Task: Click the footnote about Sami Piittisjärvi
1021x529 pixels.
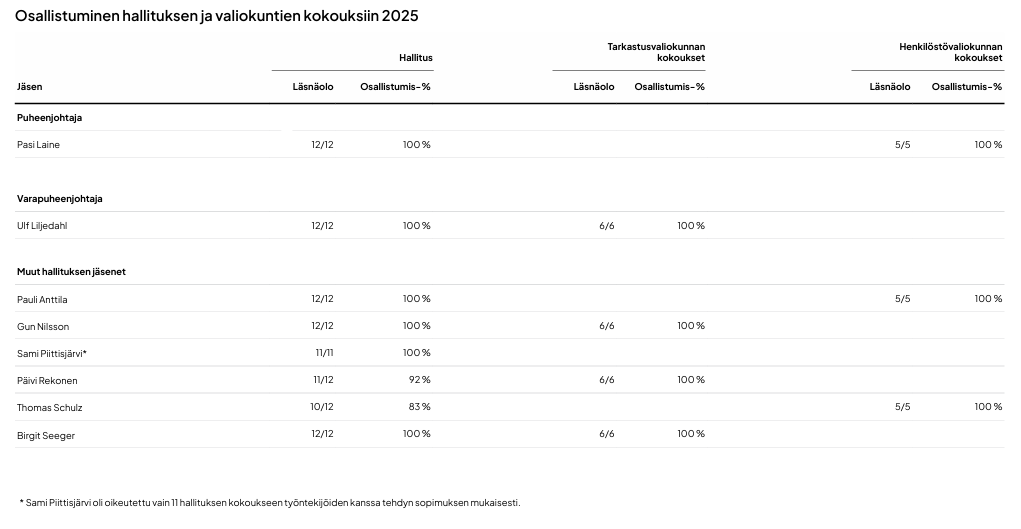Action: [x=270, y=503]
